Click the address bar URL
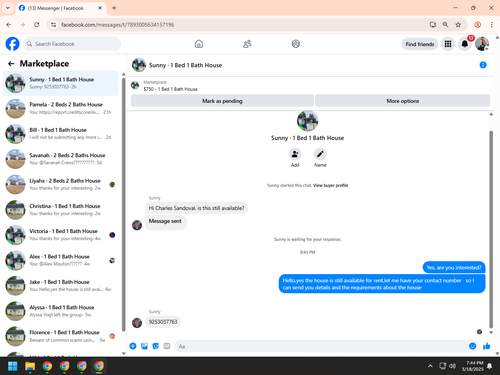 click(117, 25)
